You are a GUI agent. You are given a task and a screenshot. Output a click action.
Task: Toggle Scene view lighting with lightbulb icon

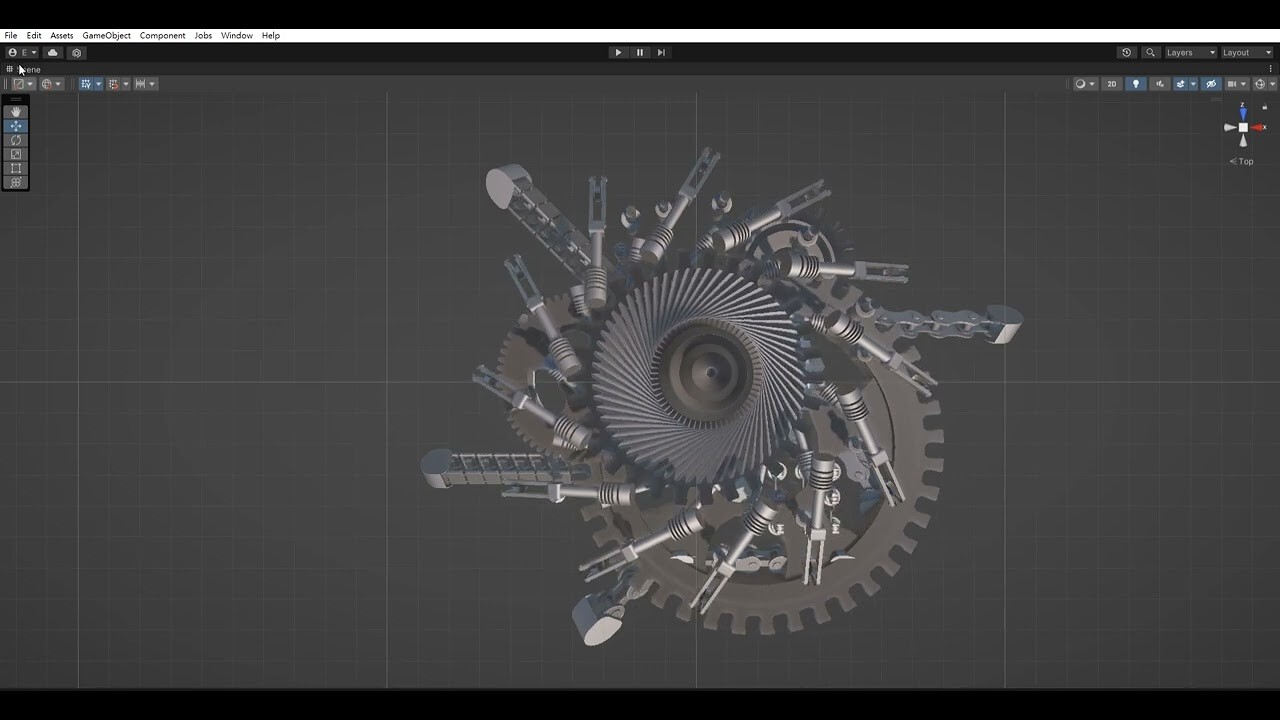coord(1135,84)
